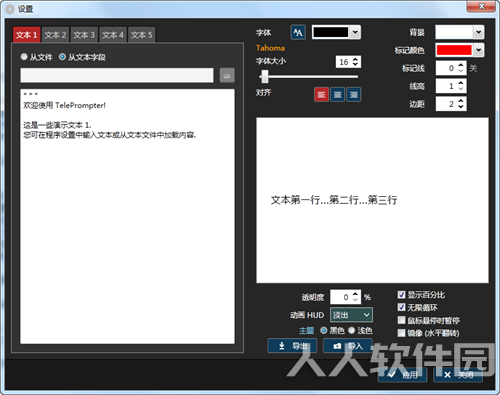Screen dimensions: 500x395
Task: Open the font chooser icon
Action: click(x=298, y=33)
